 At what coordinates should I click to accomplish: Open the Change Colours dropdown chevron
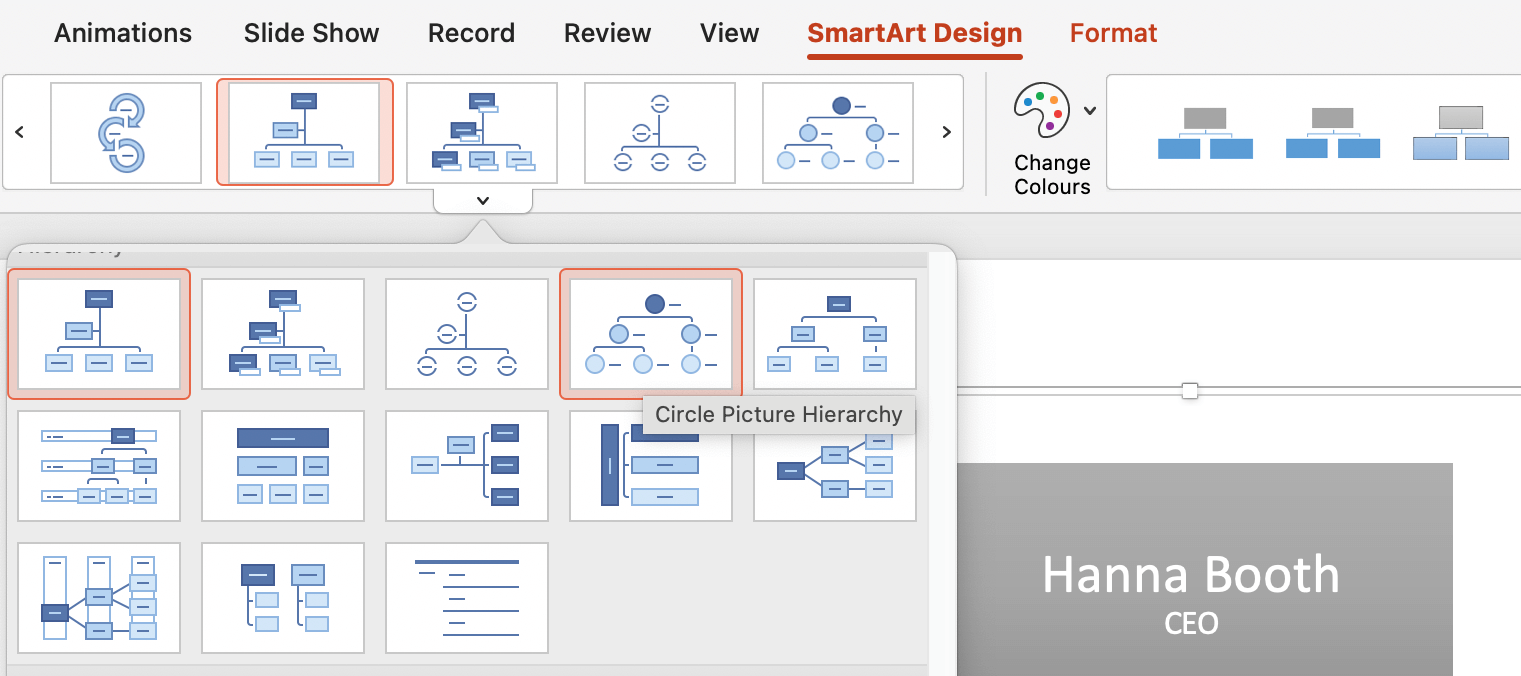pyautogui.click(x=1090, y=110)
